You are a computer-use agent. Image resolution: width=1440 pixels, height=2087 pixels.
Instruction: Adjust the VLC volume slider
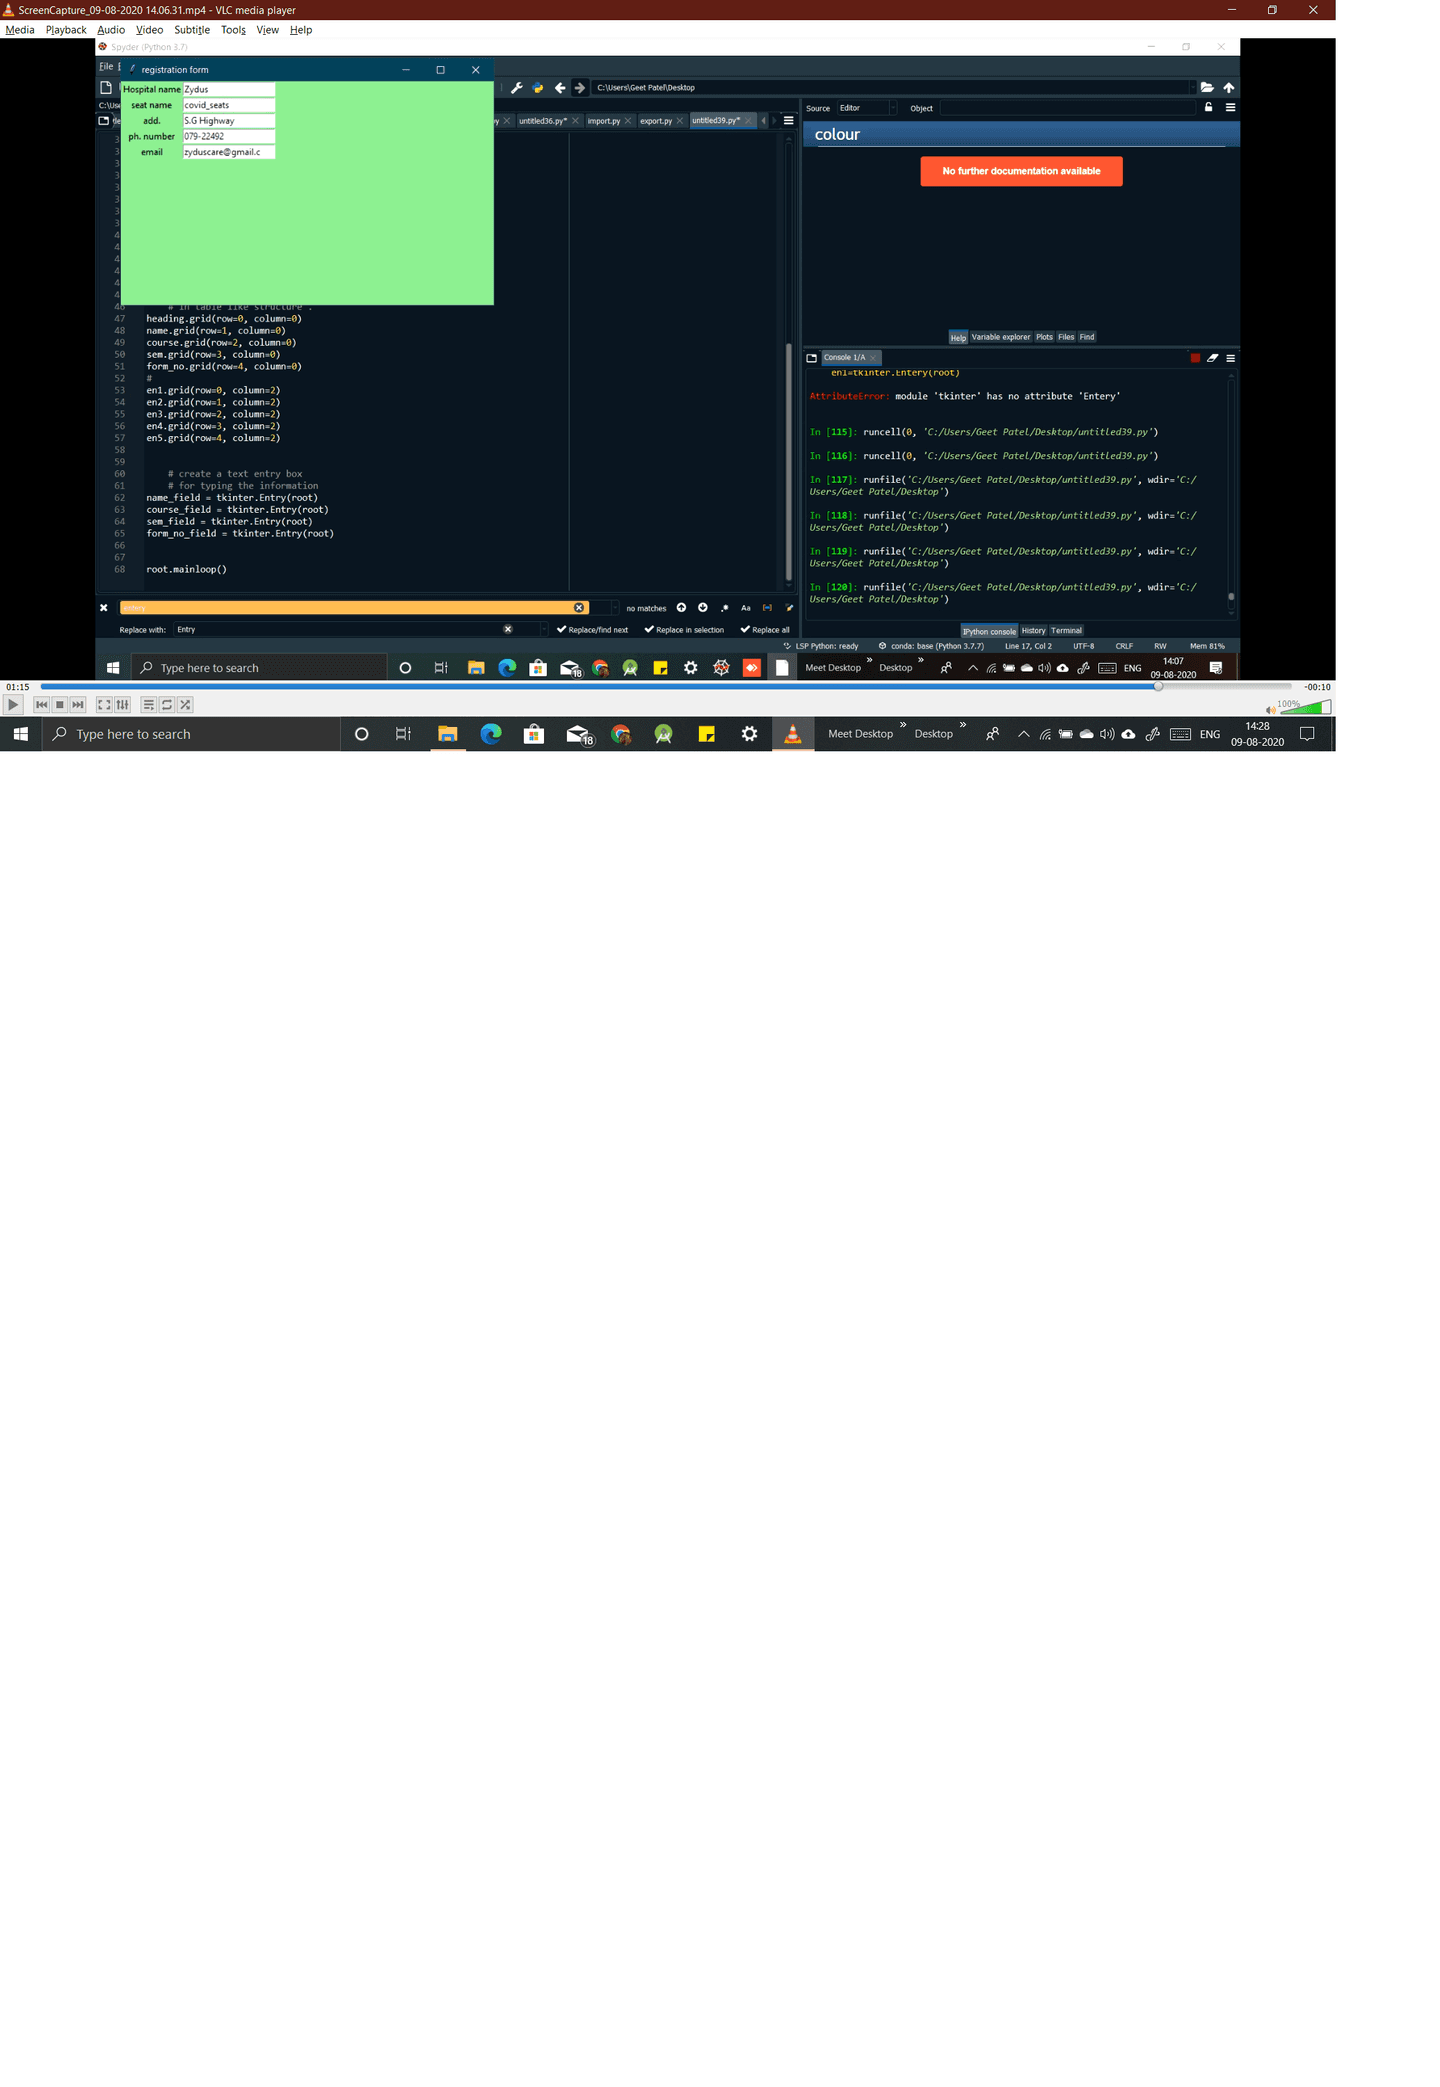pyautogui.click(x=1305, y=707)
